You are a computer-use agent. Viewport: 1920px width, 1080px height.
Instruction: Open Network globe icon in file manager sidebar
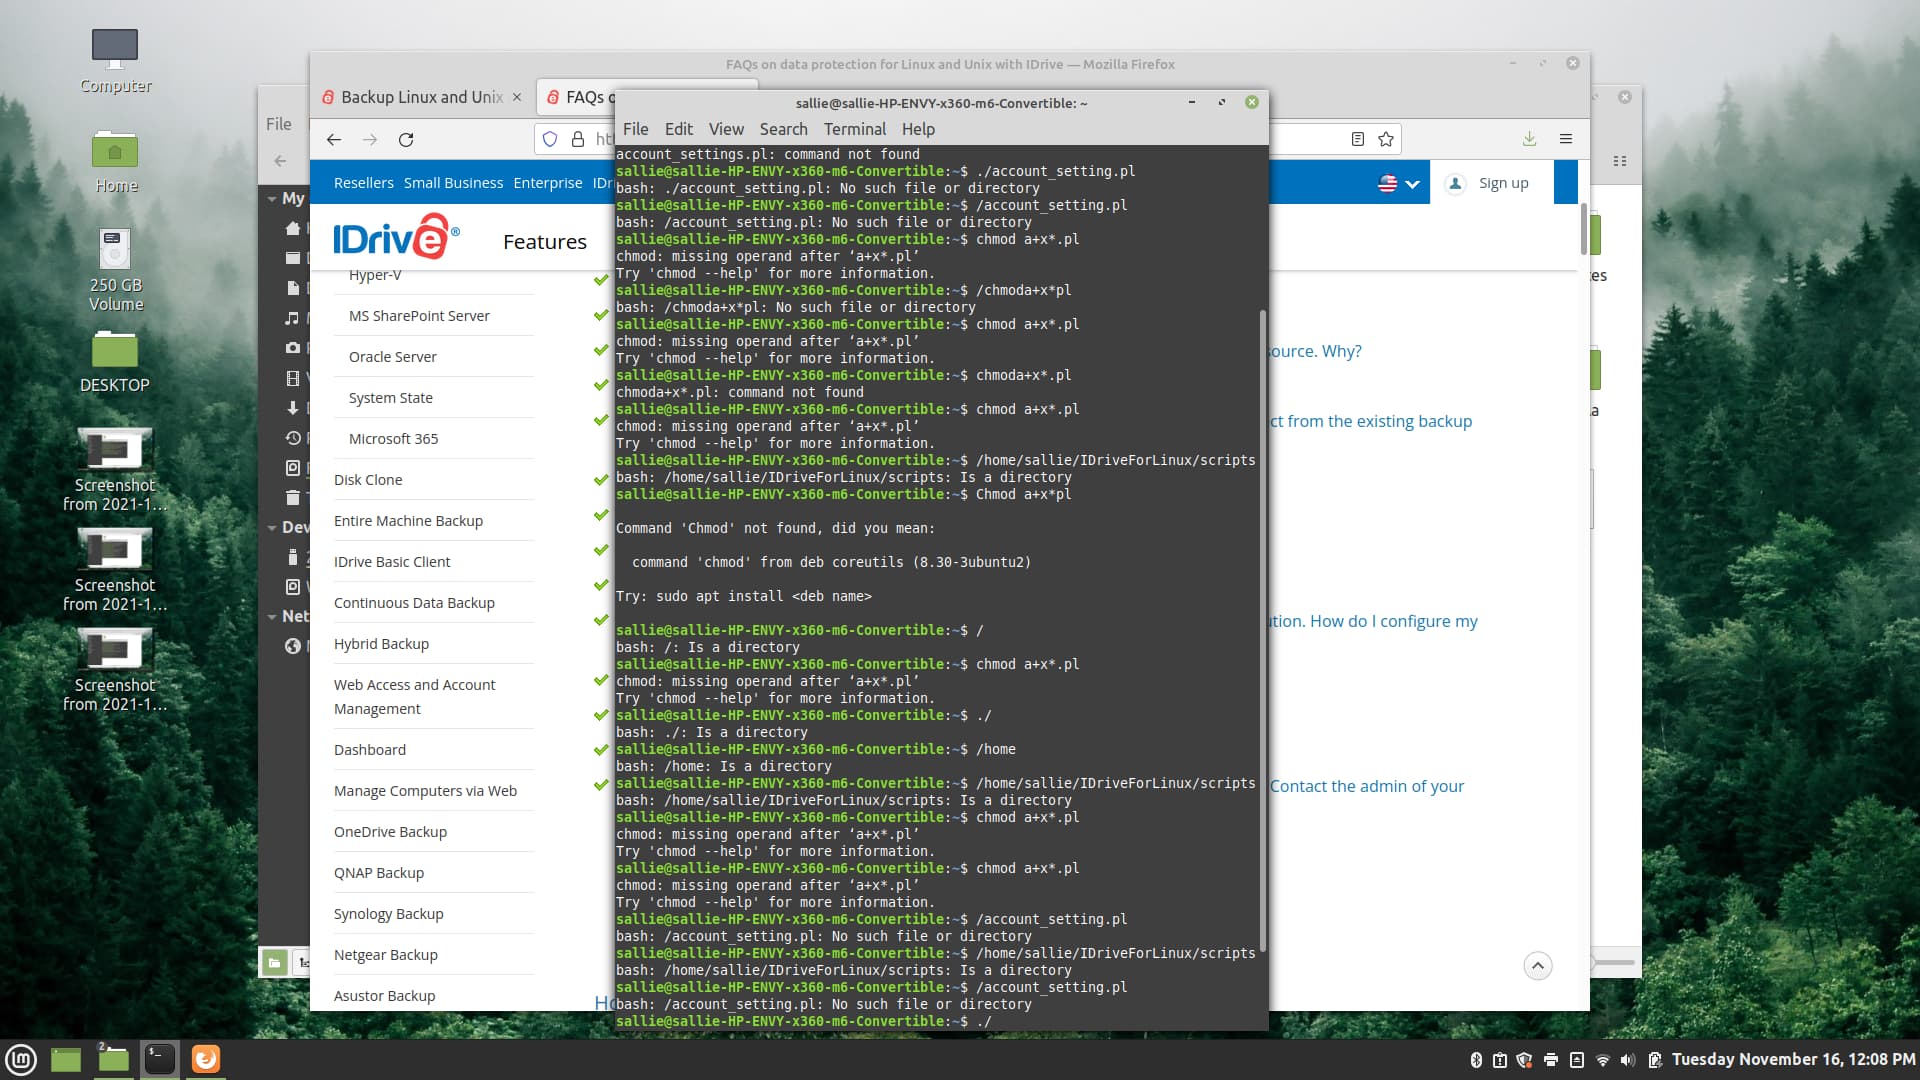tap(292, 646)
